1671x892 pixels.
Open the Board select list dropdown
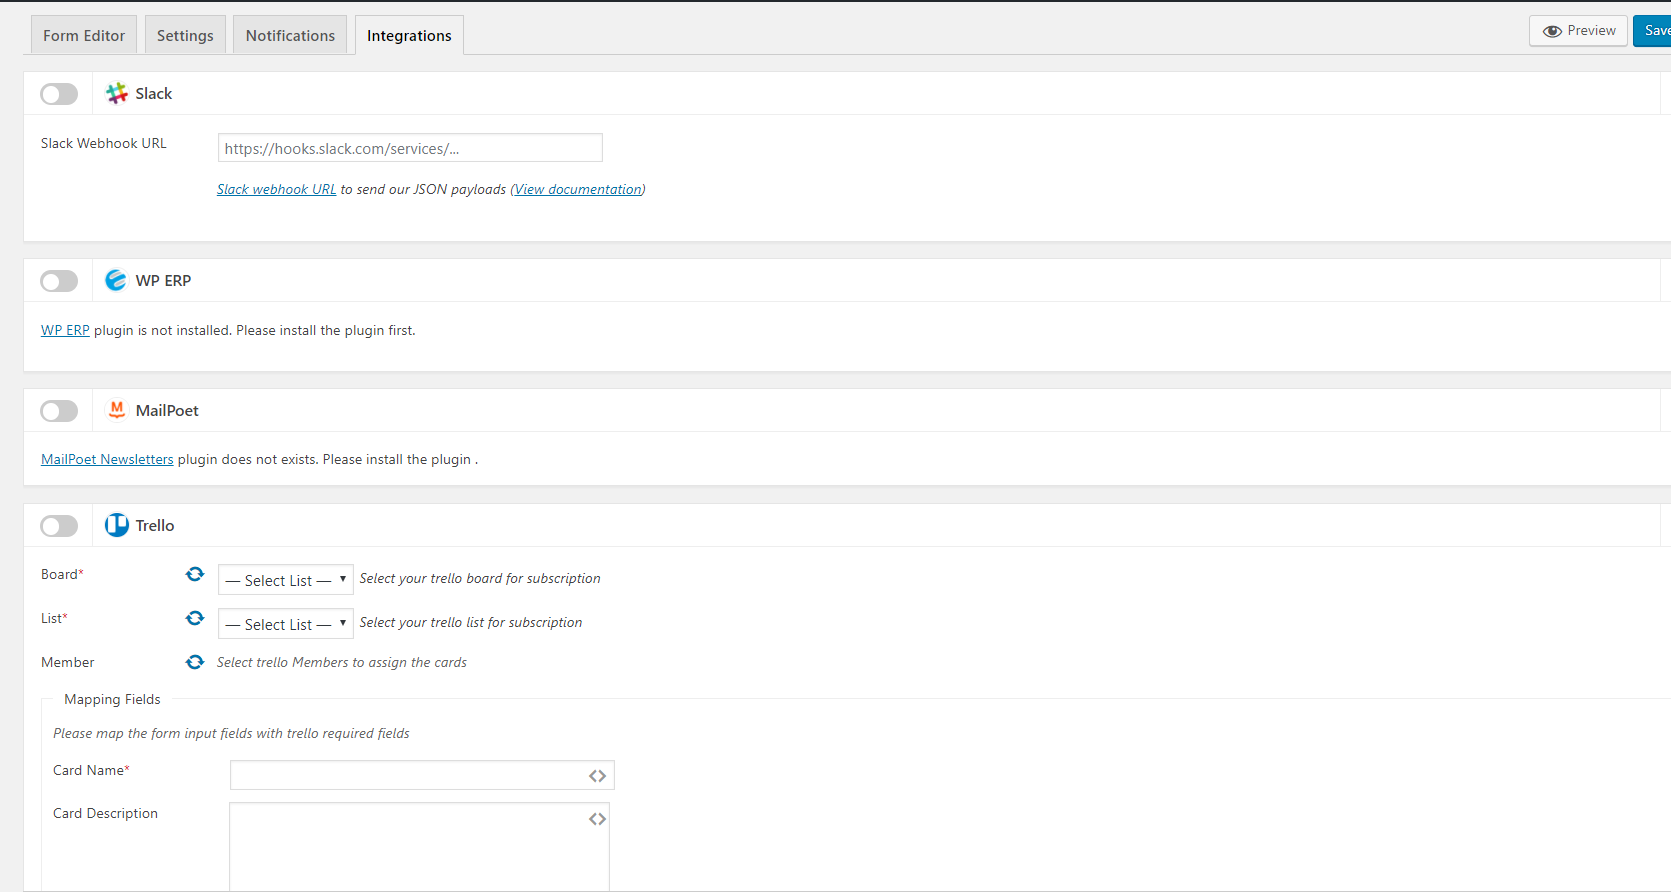[x=286, y=580]
